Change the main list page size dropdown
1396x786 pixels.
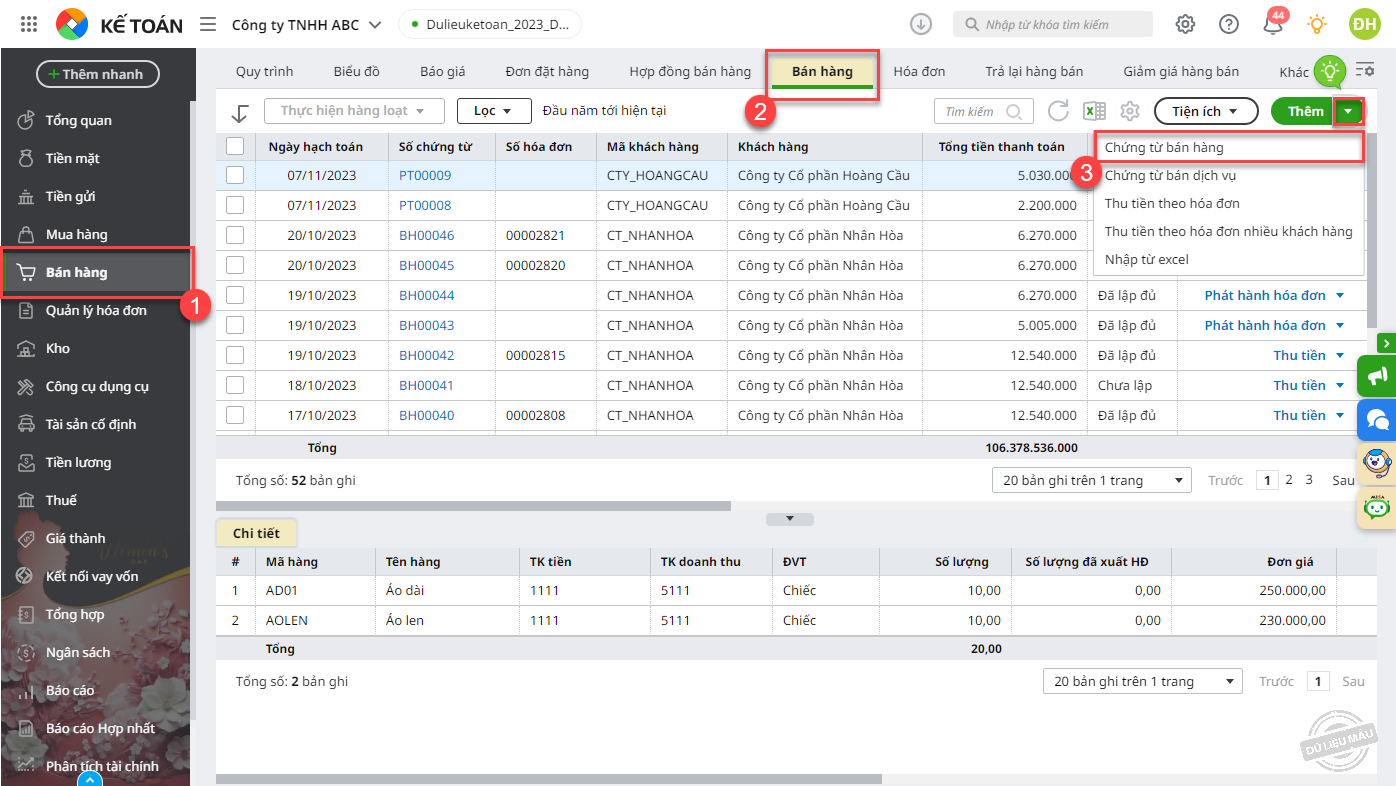1092,480
